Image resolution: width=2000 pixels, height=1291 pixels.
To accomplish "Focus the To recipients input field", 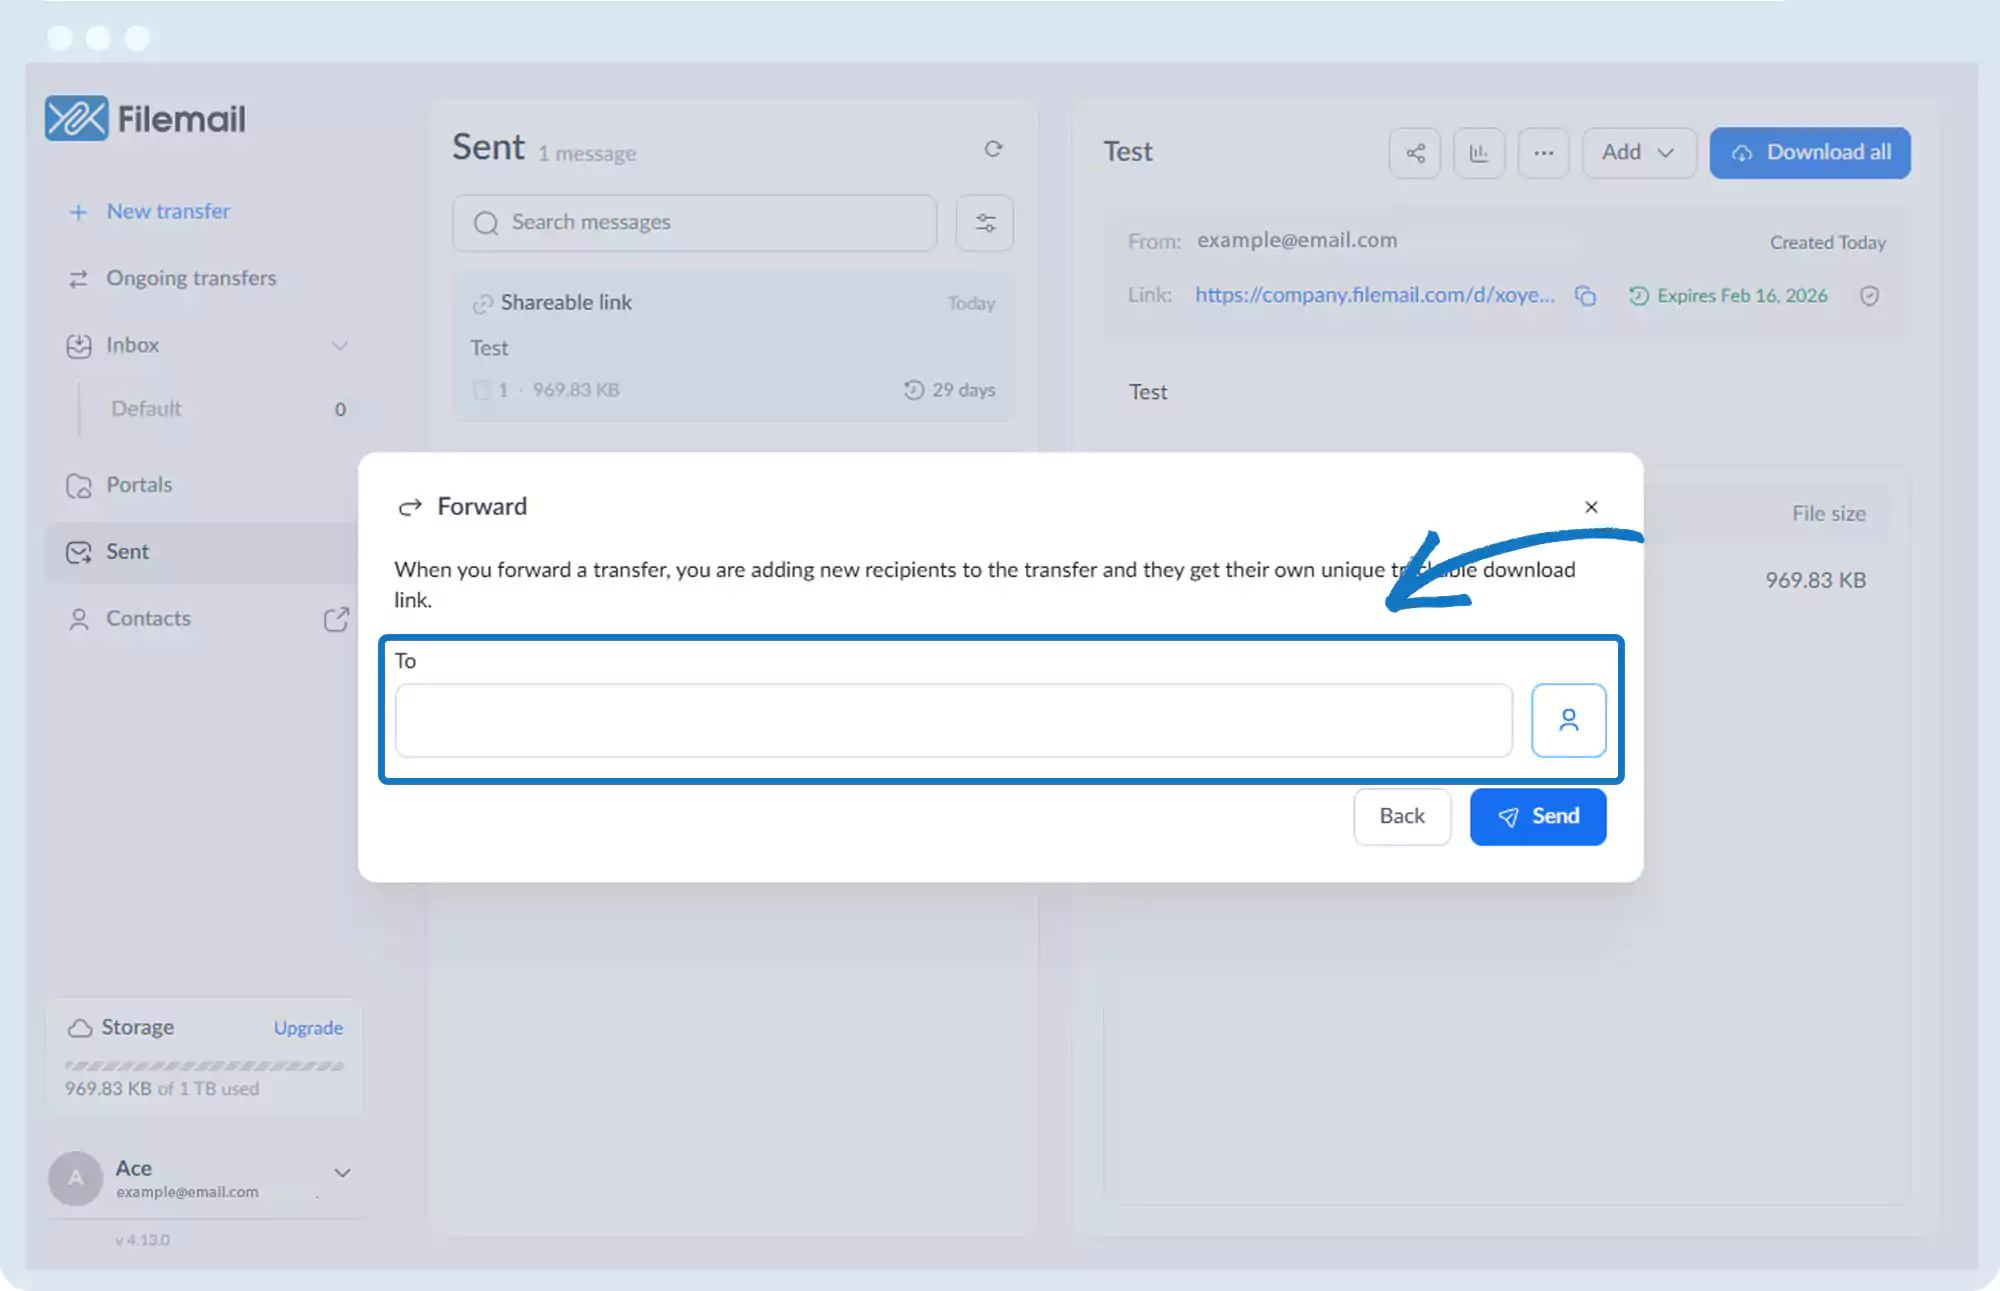I will [952, 720].
